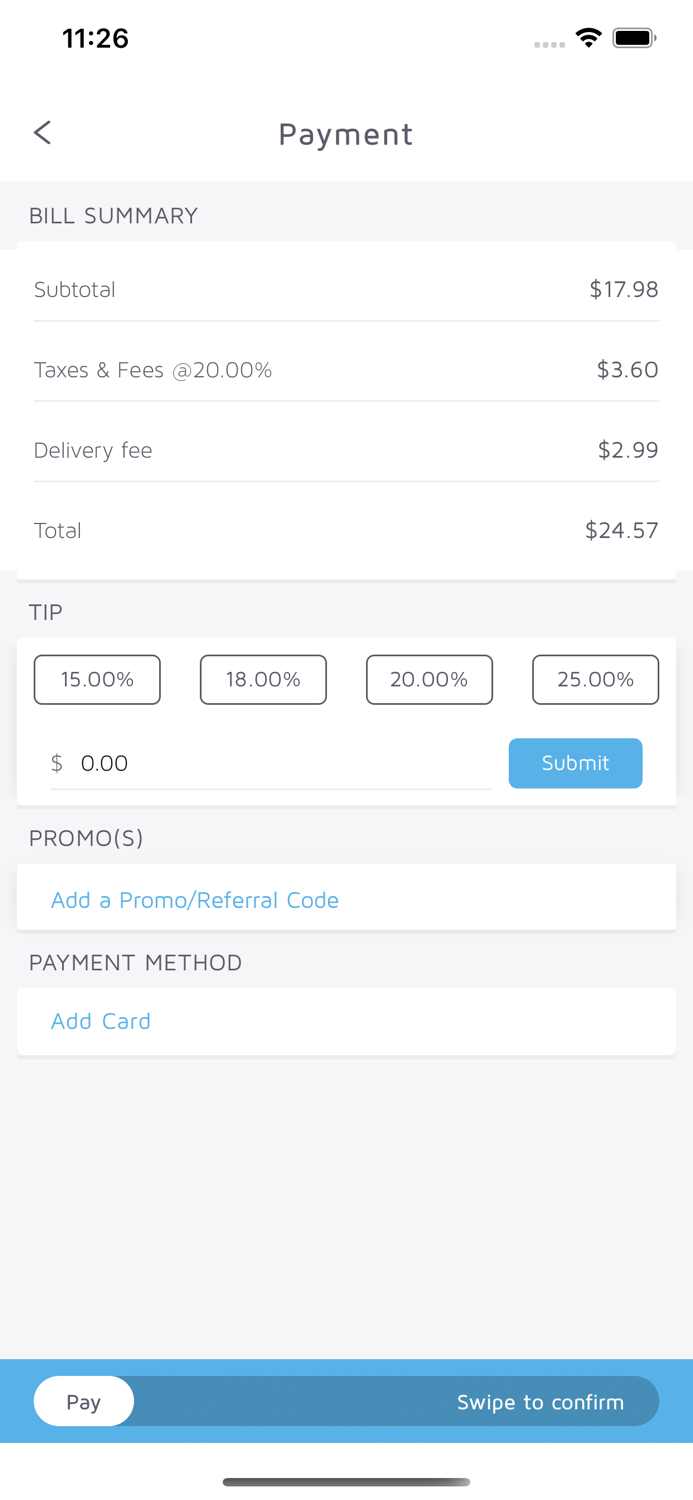Click Swipe to confirm text
This screenshot has width=693, height=1500.
(x=541, y=1402)
